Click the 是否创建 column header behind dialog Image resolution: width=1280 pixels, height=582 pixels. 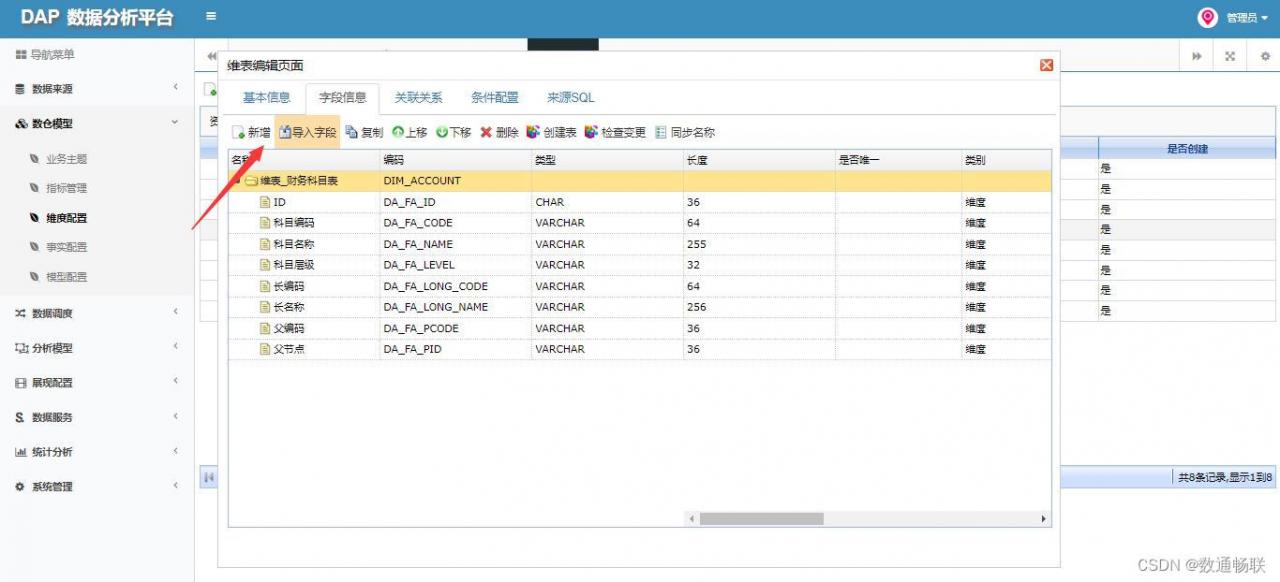point(1187,149)
